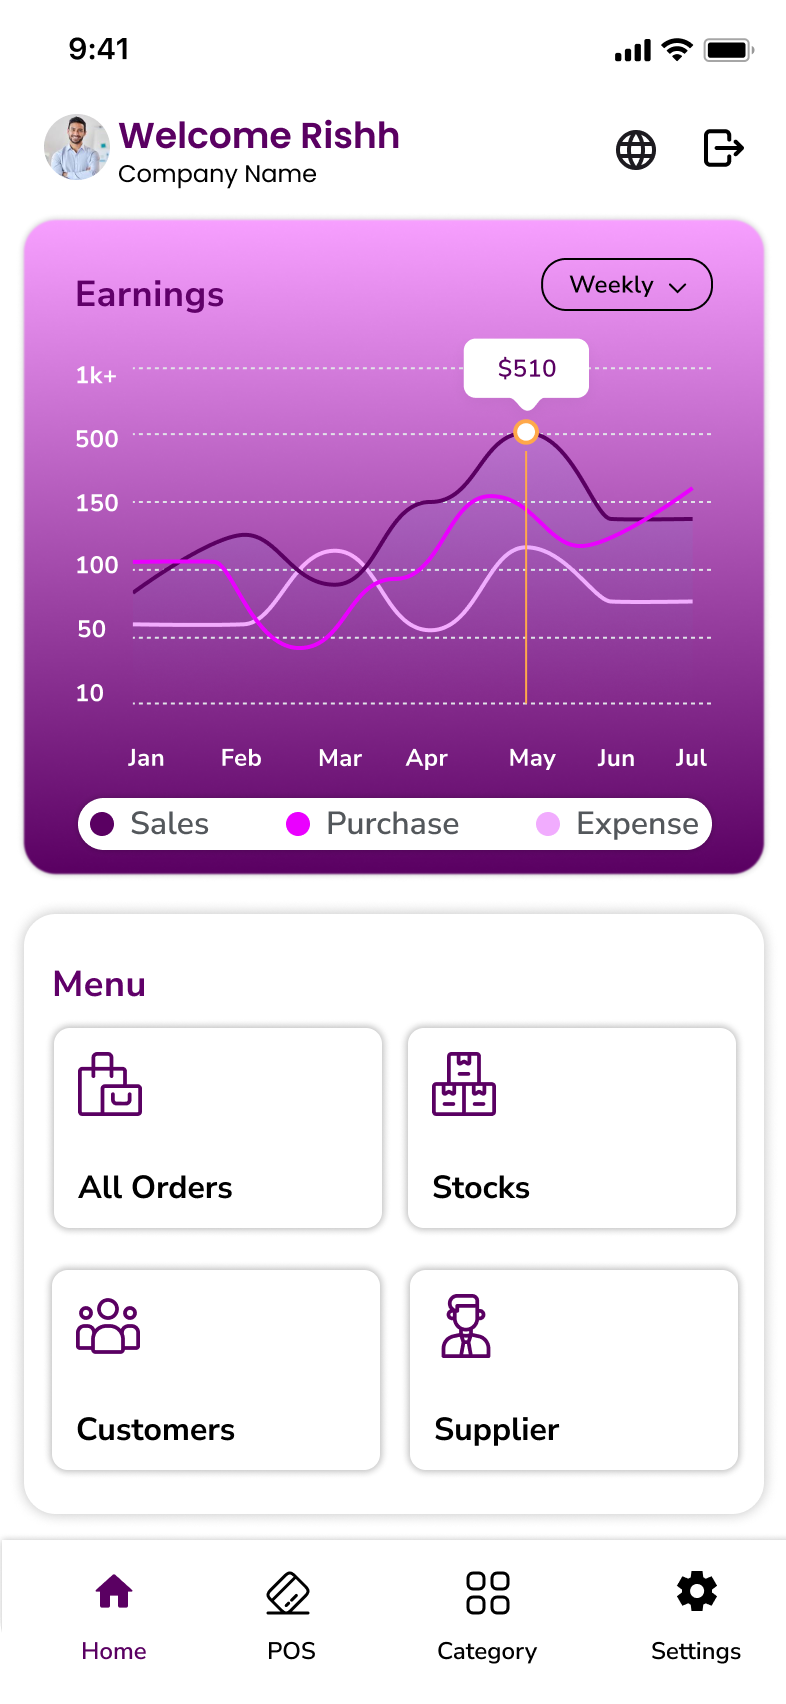Toggle the Sales series legend
This screenshot has width=786, height=1704.
coord(150,824)
